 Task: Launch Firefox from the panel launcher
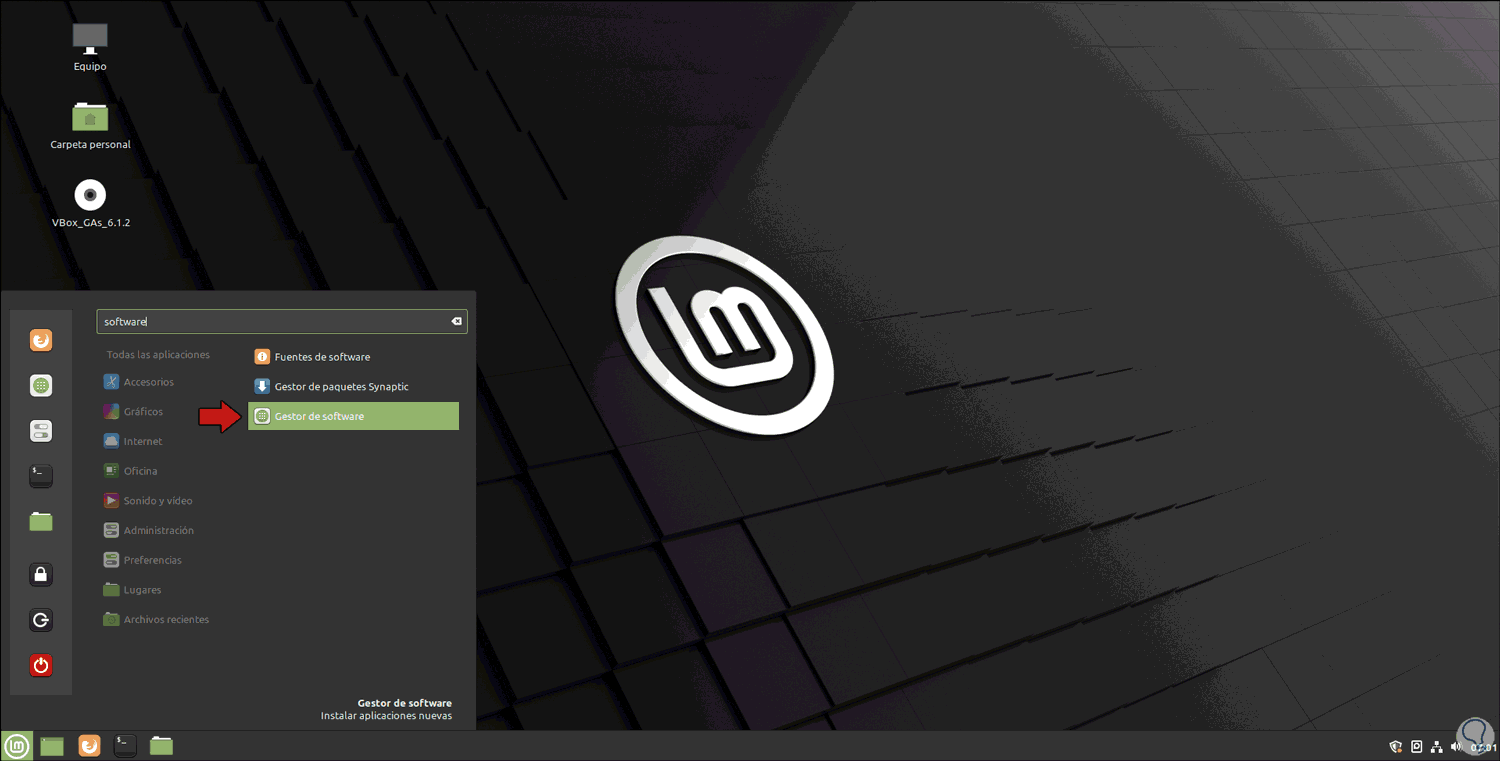pyautogui.click(x=89, y=746)
